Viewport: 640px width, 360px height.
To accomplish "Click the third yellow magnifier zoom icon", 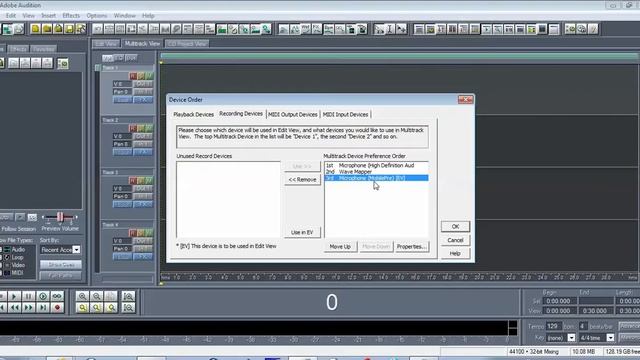I will click(111, 308).
